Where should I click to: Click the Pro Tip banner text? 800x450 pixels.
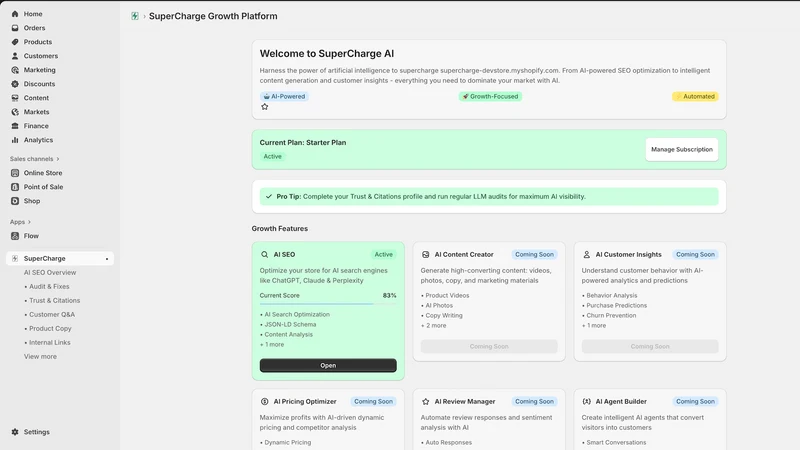coord(431,196)
